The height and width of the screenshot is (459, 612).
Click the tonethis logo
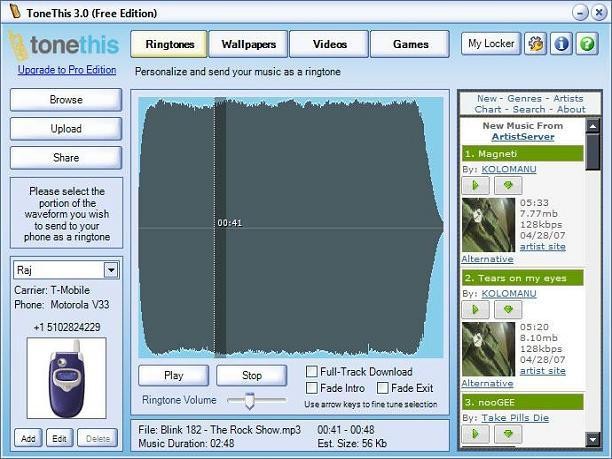click(64, 45)
